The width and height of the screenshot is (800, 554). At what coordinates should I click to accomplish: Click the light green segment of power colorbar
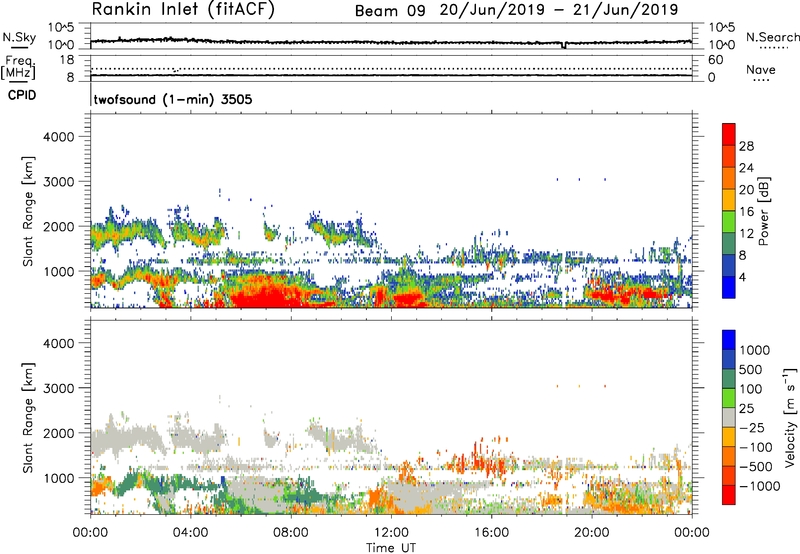pos(729,221)
